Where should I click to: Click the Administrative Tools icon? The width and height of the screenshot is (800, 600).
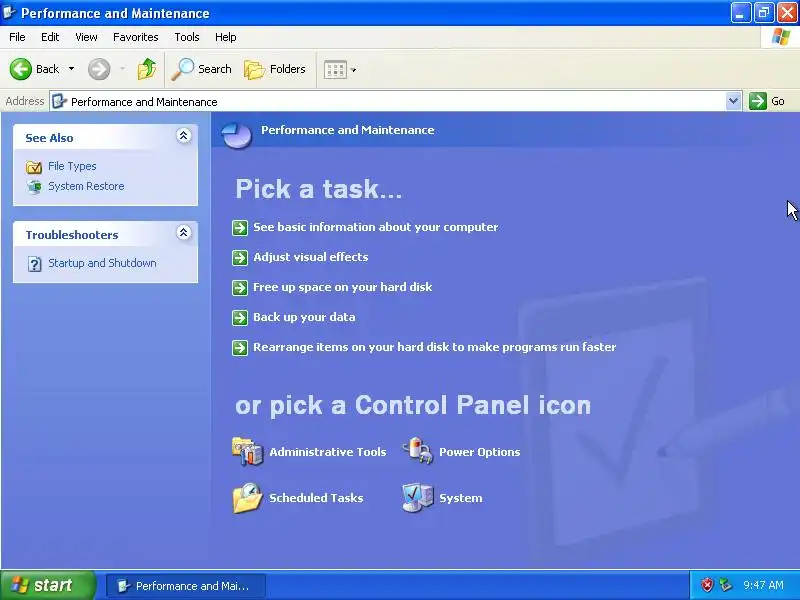point(248,451)
